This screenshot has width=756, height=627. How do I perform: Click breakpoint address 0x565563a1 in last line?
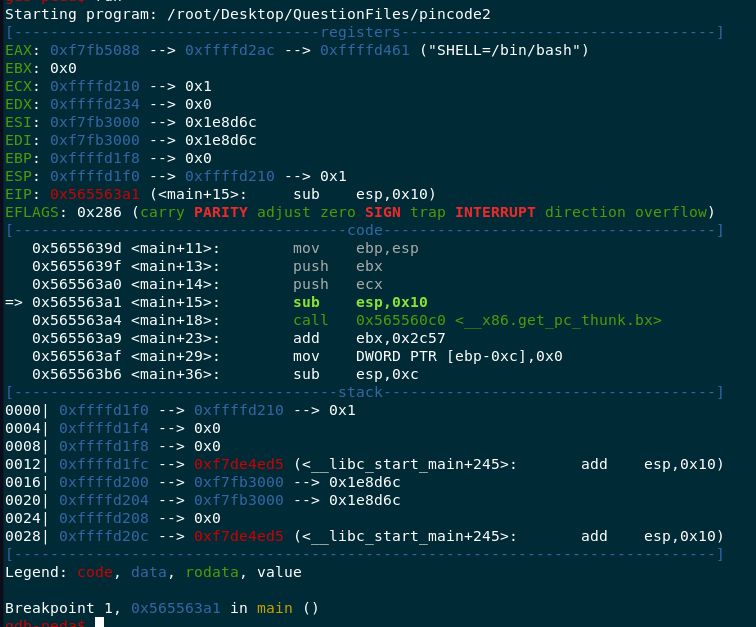click(176, 608)
